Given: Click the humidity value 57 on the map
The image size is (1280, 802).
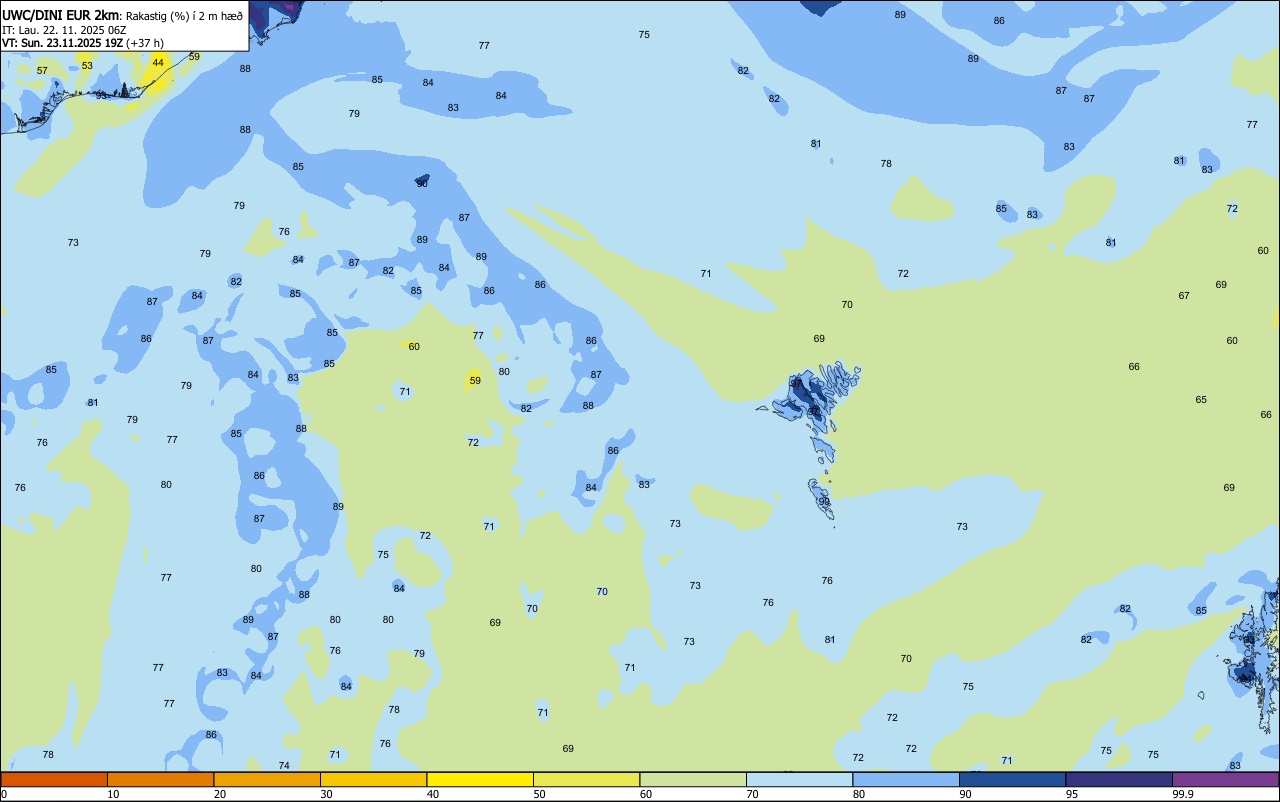Looking at the screenshot, I should pos(42,71).
